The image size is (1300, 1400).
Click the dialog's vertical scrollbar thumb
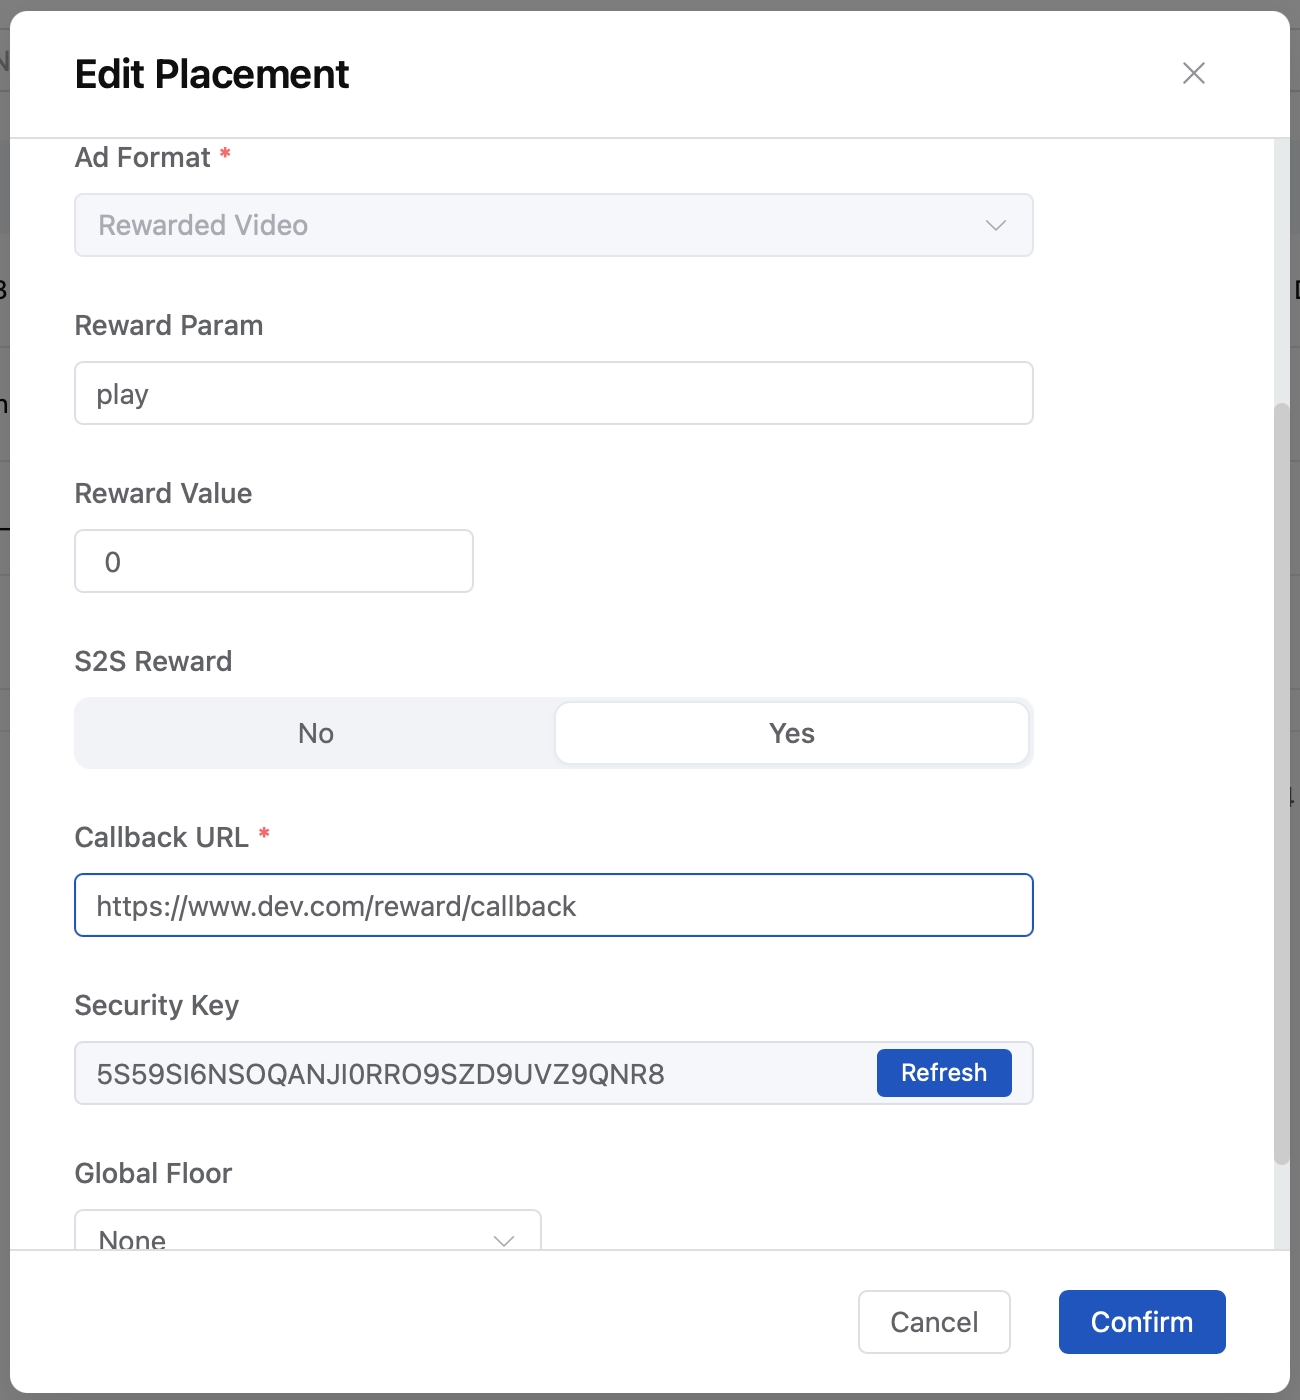[1281, 784]
